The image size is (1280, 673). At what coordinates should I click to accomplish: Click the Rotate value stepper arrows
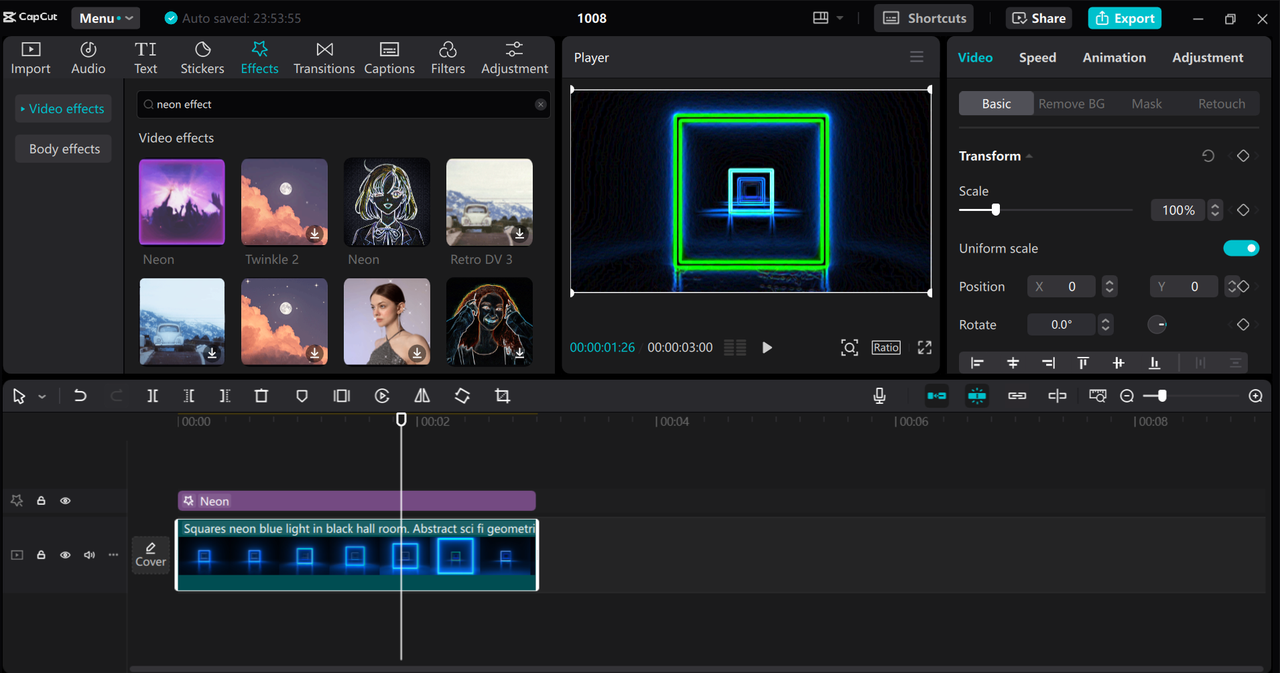(1105, 324)
